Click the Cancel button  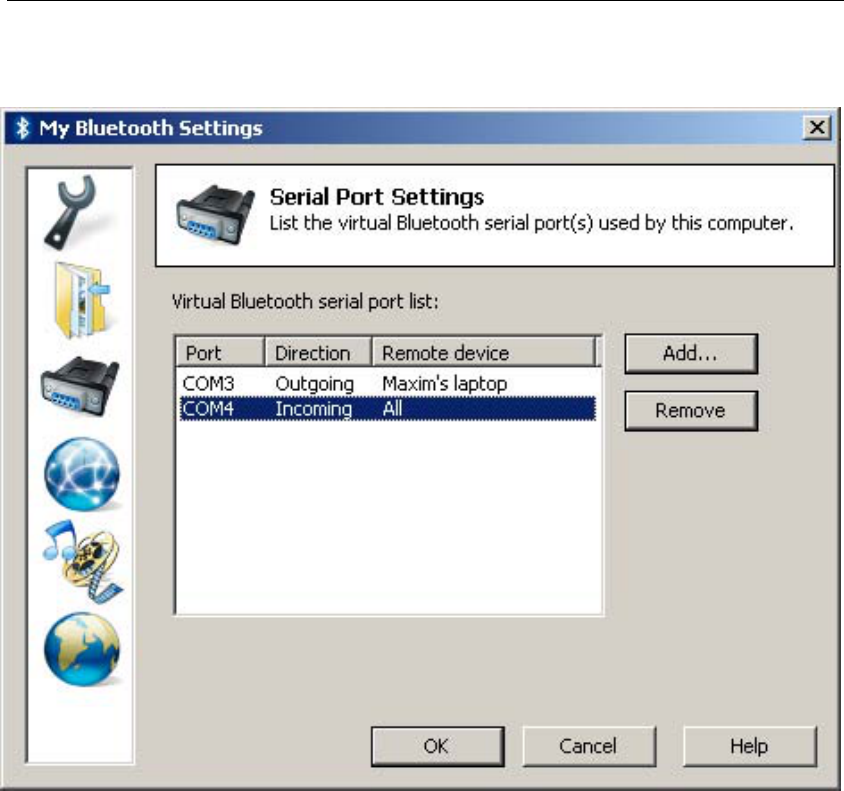589,746
